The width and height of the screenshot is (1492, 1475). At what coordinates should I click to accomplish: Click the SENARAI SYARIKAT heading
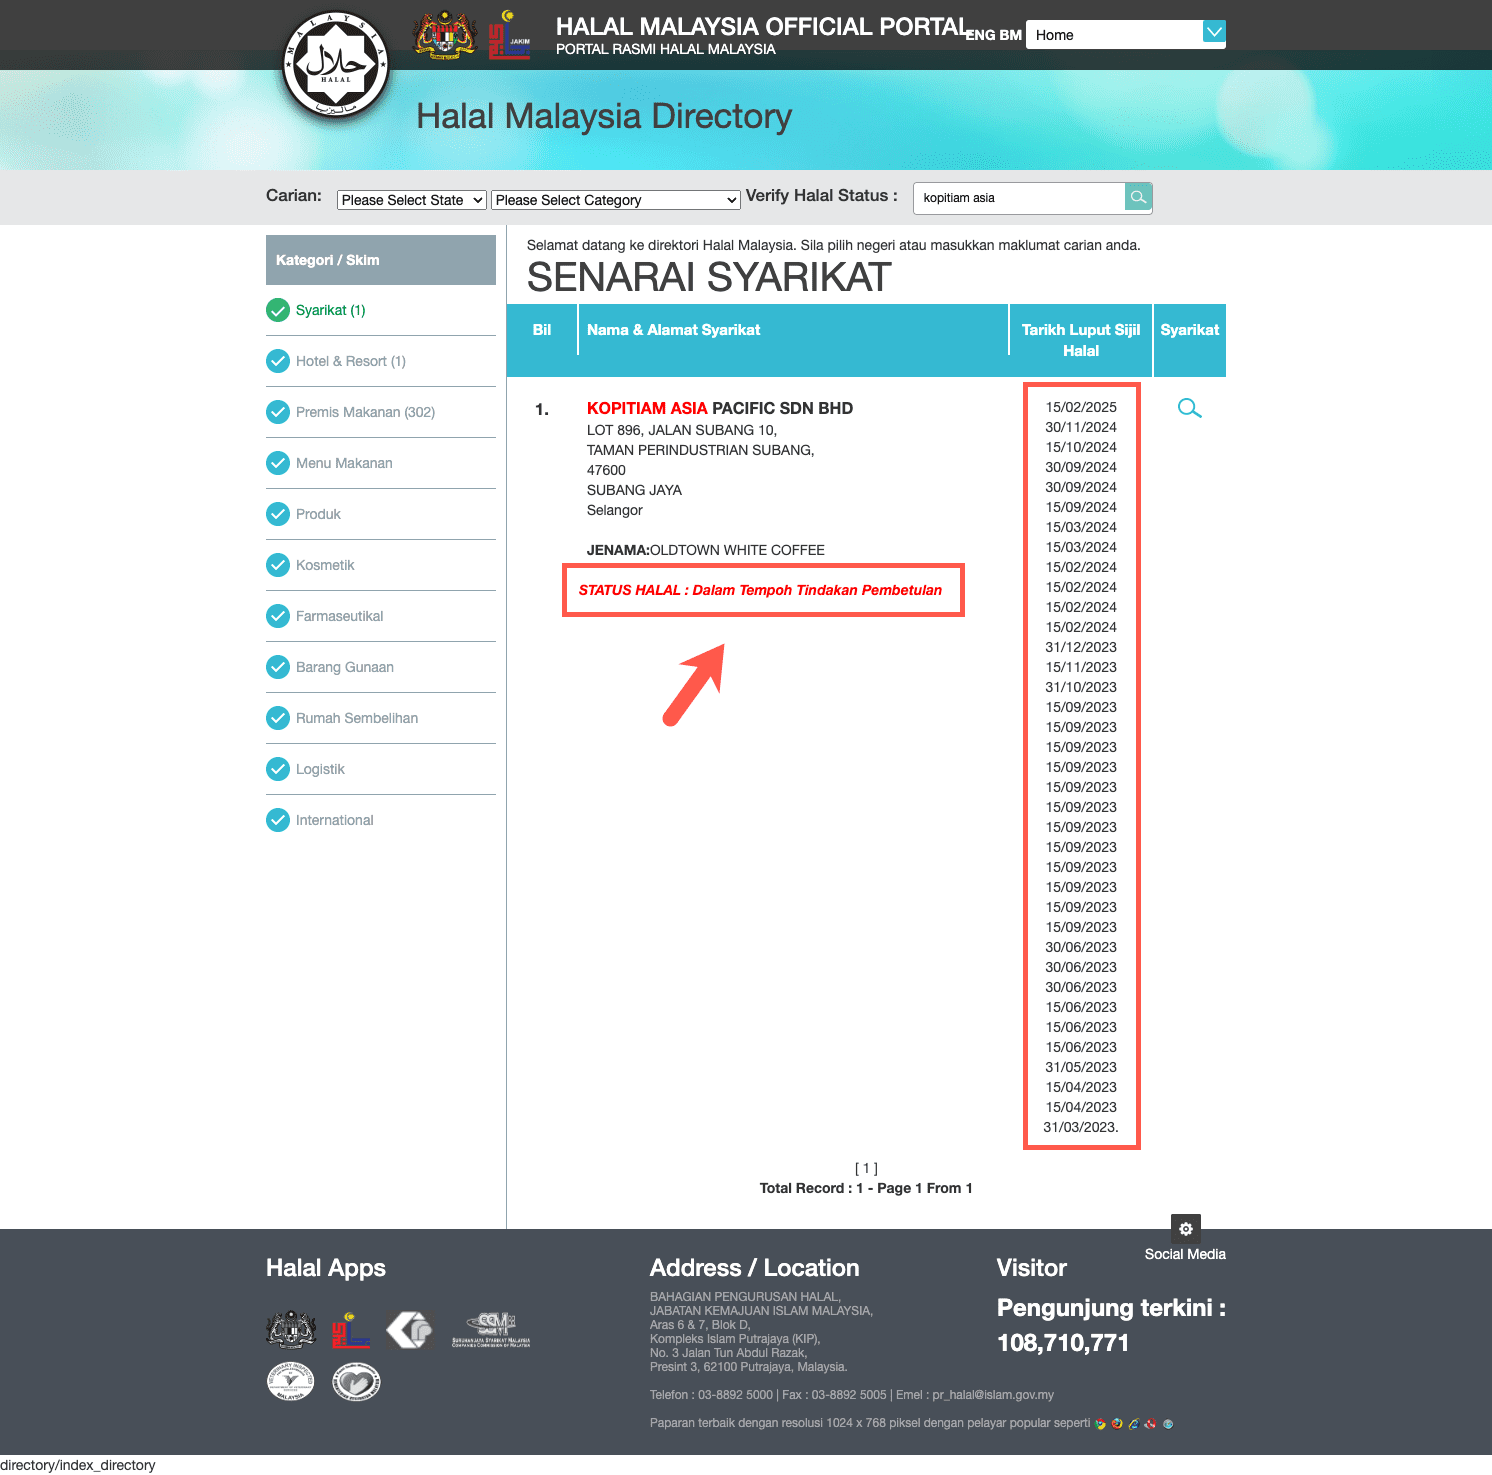[x=709, y=277]
